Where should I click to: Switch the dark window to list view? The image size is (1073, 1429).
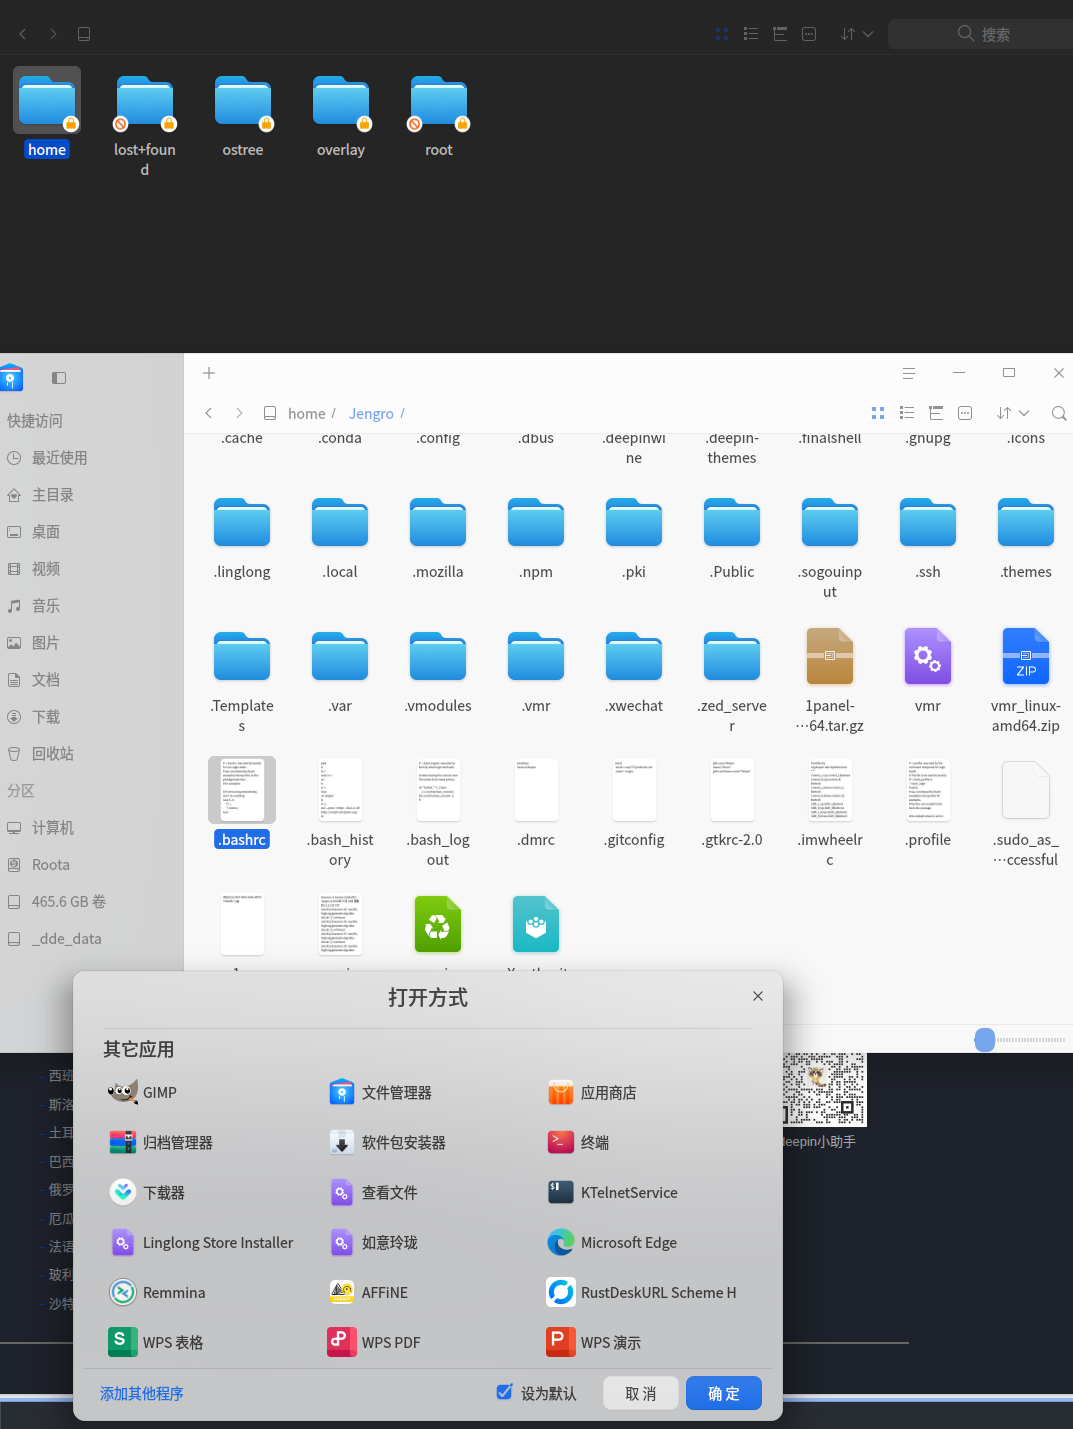pyautogui.click(x=751, y=34)
